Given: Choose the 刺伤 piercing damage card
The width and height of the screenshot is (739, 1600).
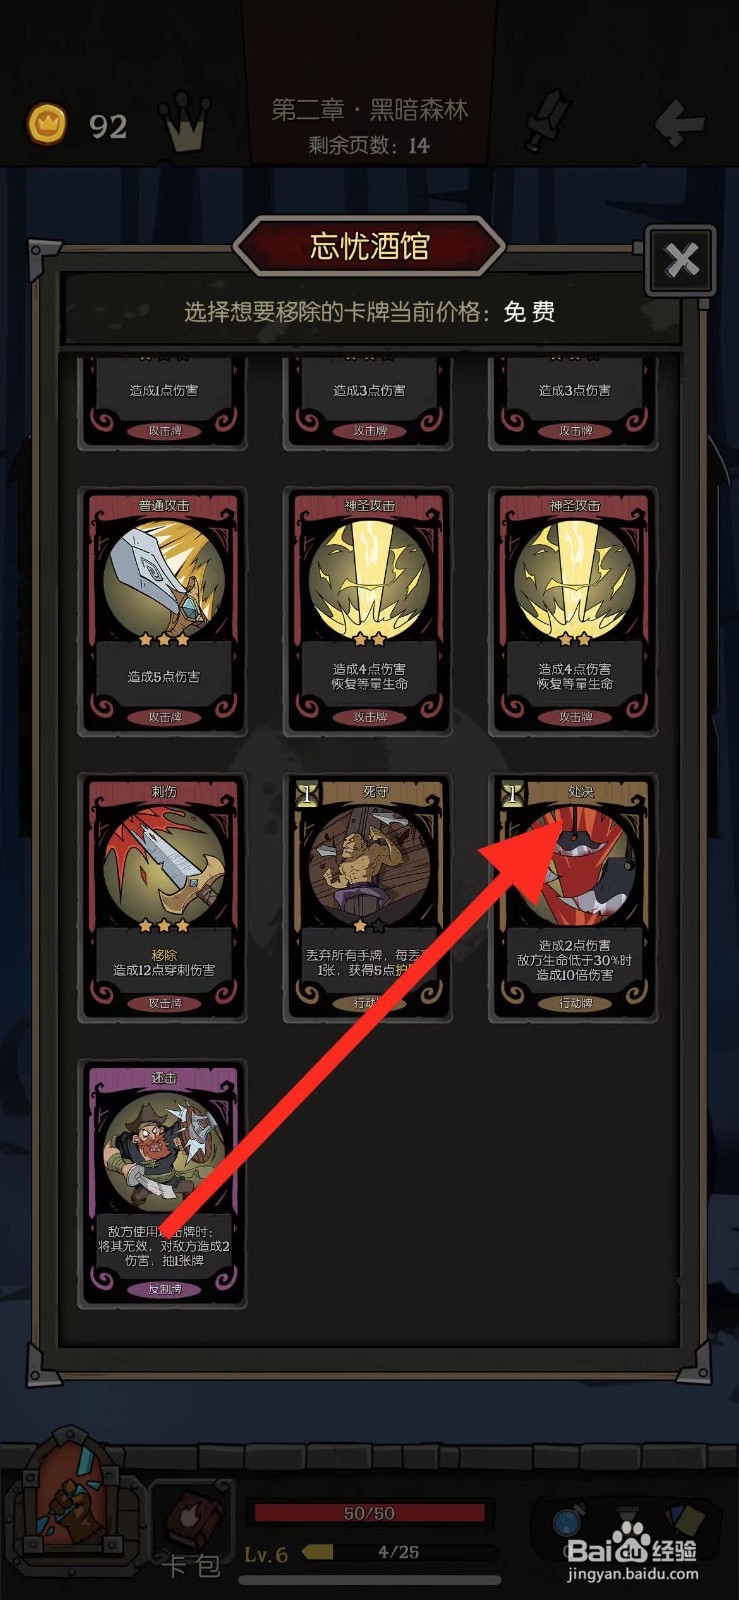Looking at the screenshot, I should [x=164, y=897].
